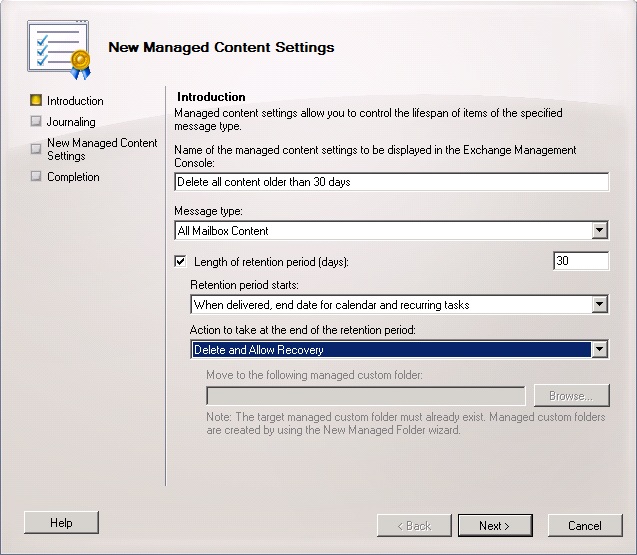Click the Cancel button
637x555 pixels.
(x=585, y=525)
